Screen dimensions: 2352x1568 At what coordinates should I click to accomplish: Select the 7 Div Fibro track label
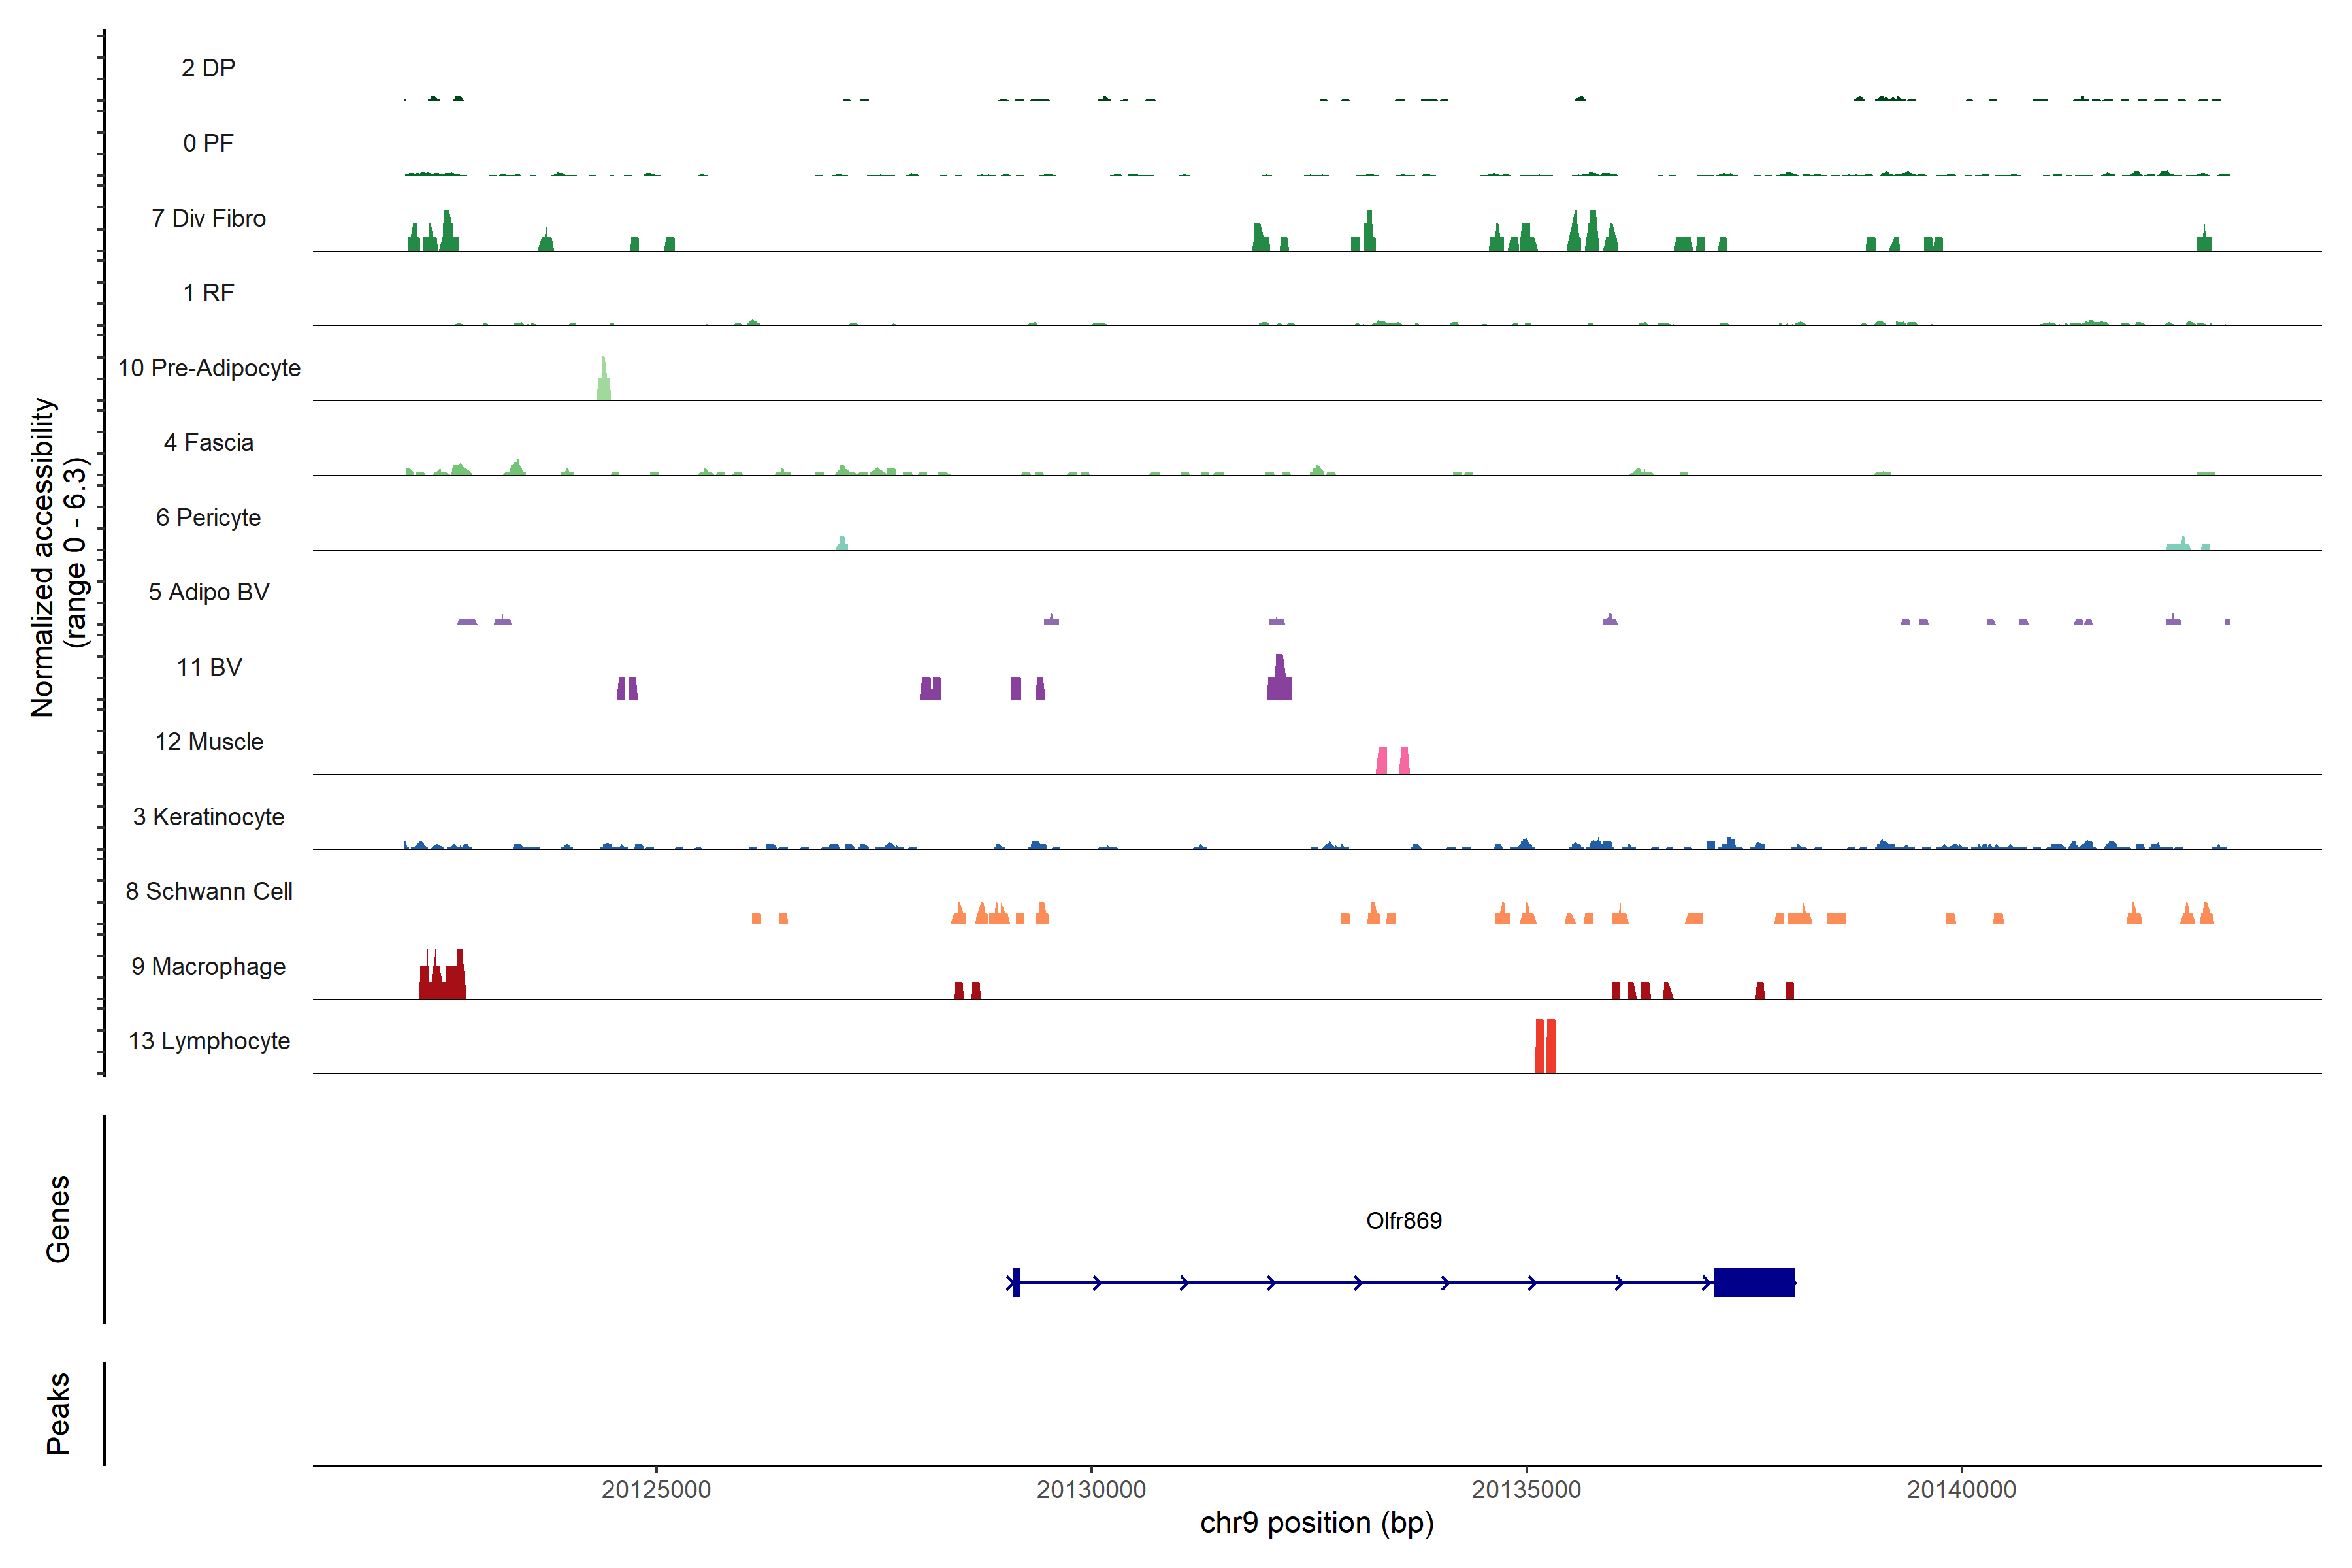coord(208,218)
